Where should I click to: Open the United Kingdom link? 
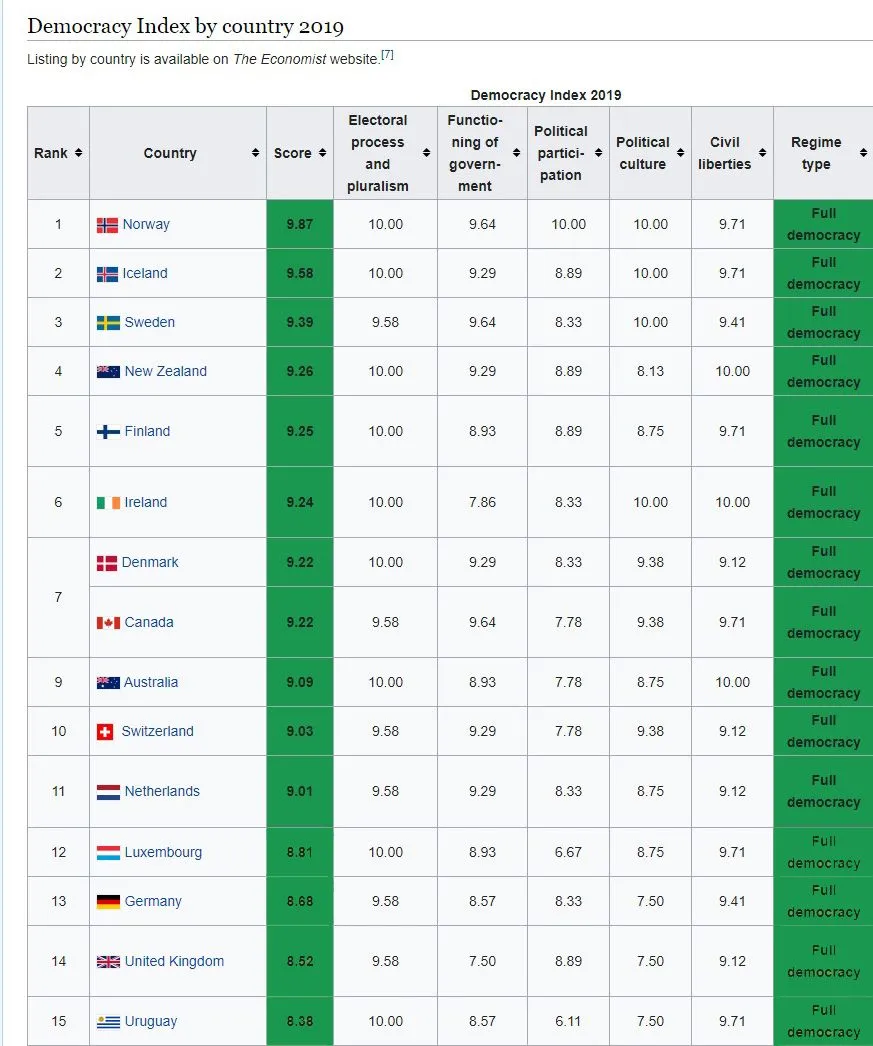point(174,962)
